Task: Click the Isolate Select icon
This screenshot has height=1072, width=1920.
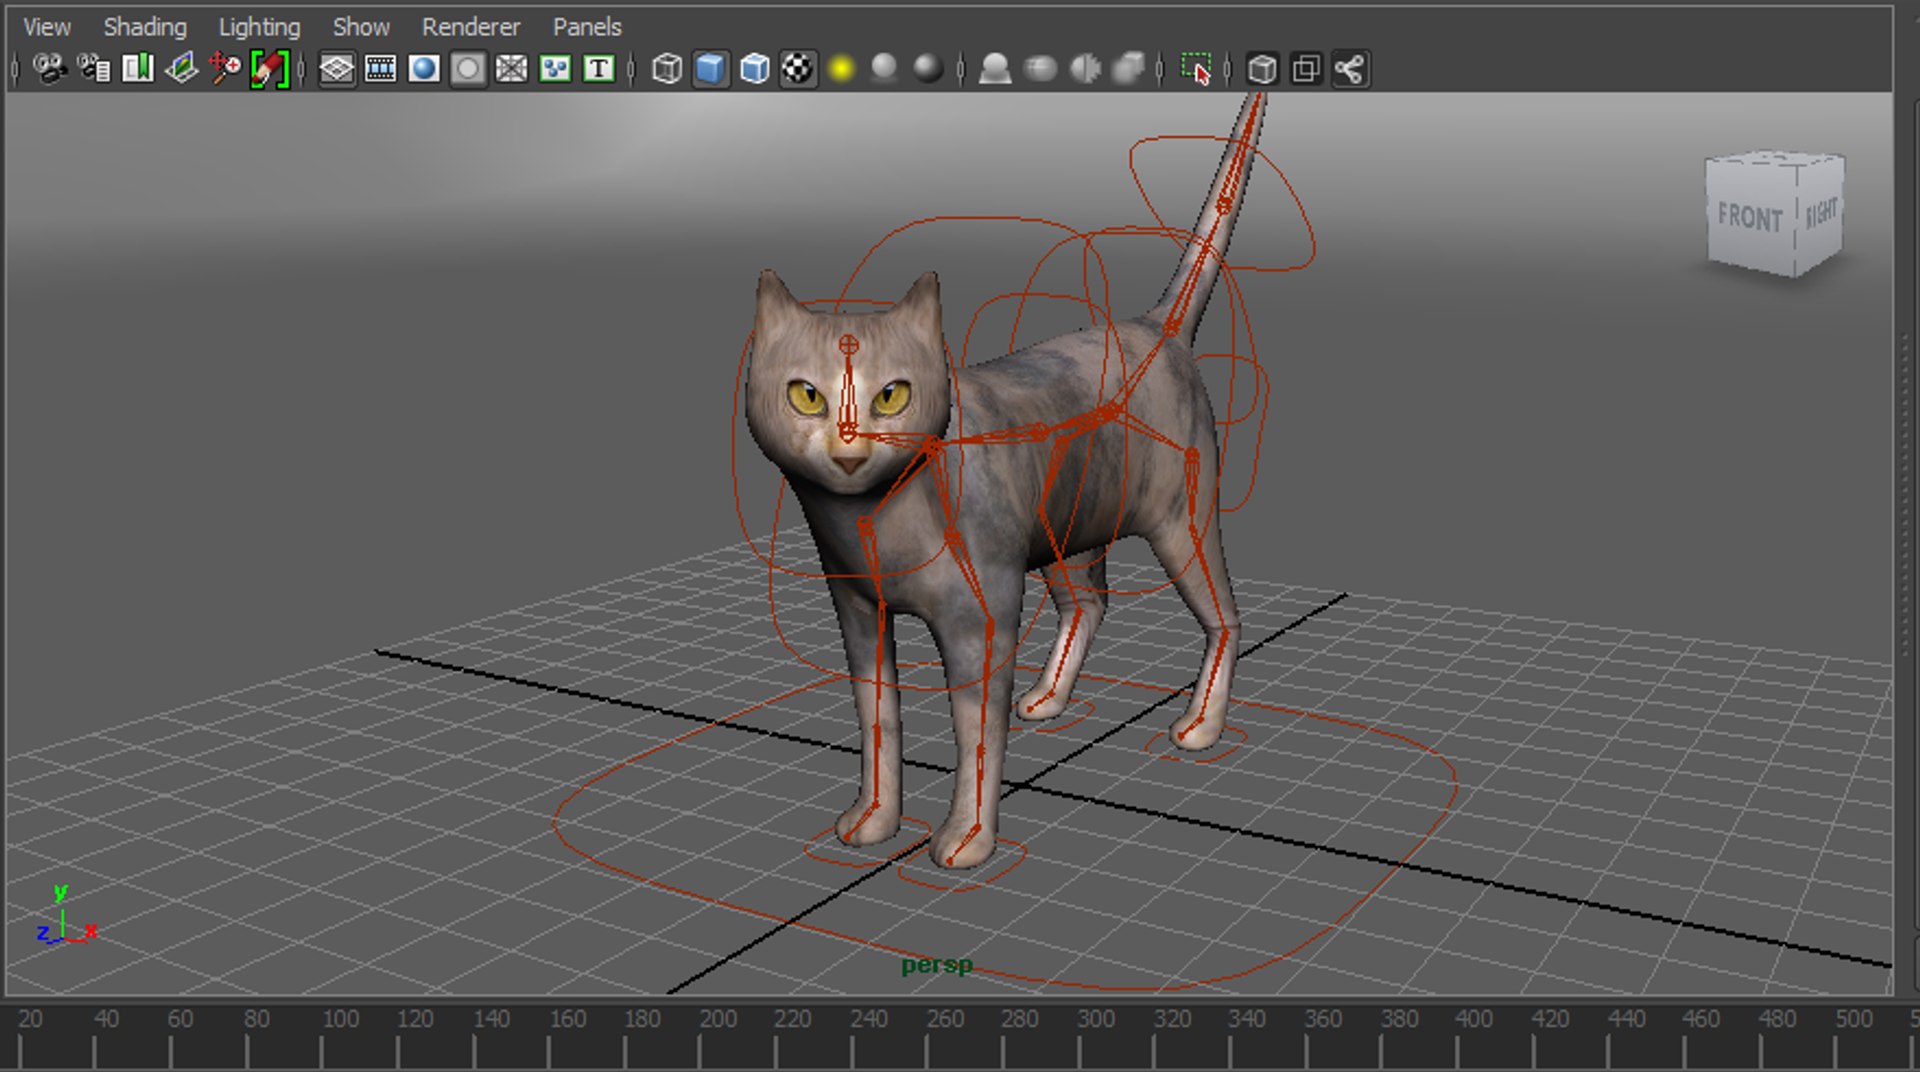Action: pos(1196,69)
